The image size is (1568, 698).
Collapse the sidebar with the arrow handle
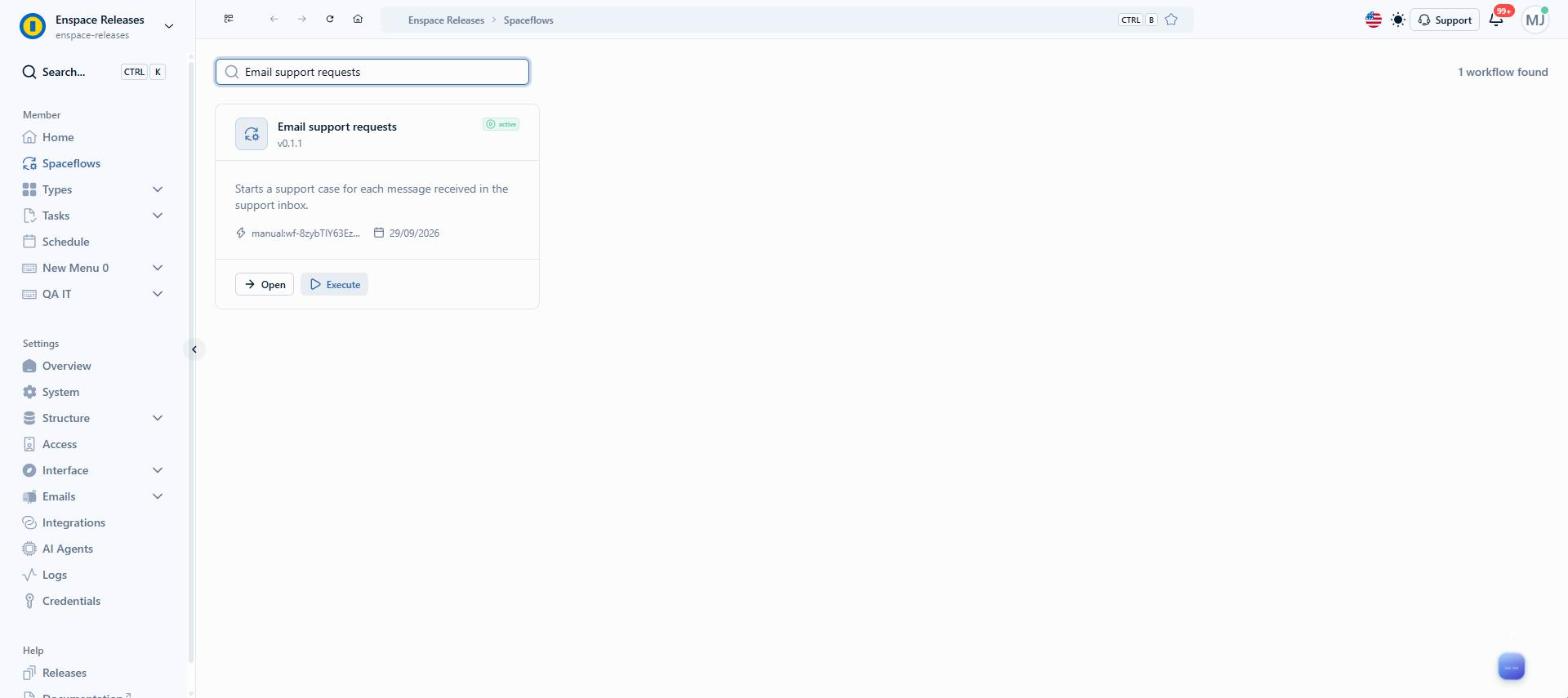coord(194,349)
